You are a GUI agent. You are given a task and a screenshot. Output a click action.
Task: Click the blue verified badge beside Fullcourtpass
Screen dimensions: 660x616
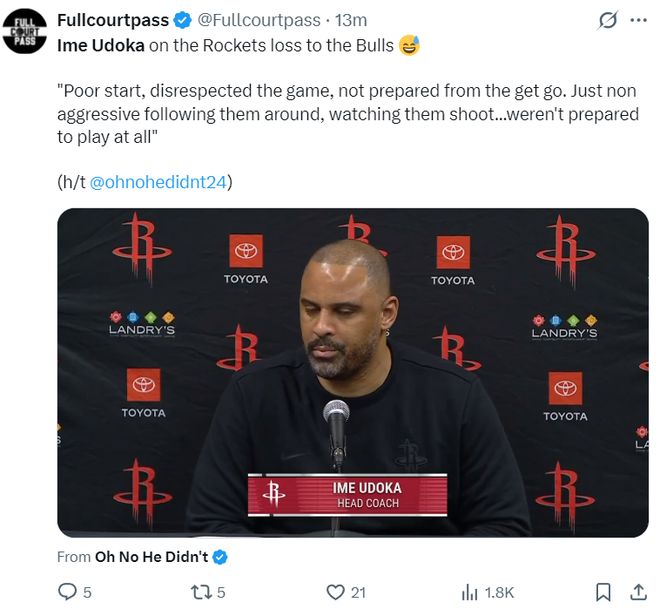tap(182, 20)
